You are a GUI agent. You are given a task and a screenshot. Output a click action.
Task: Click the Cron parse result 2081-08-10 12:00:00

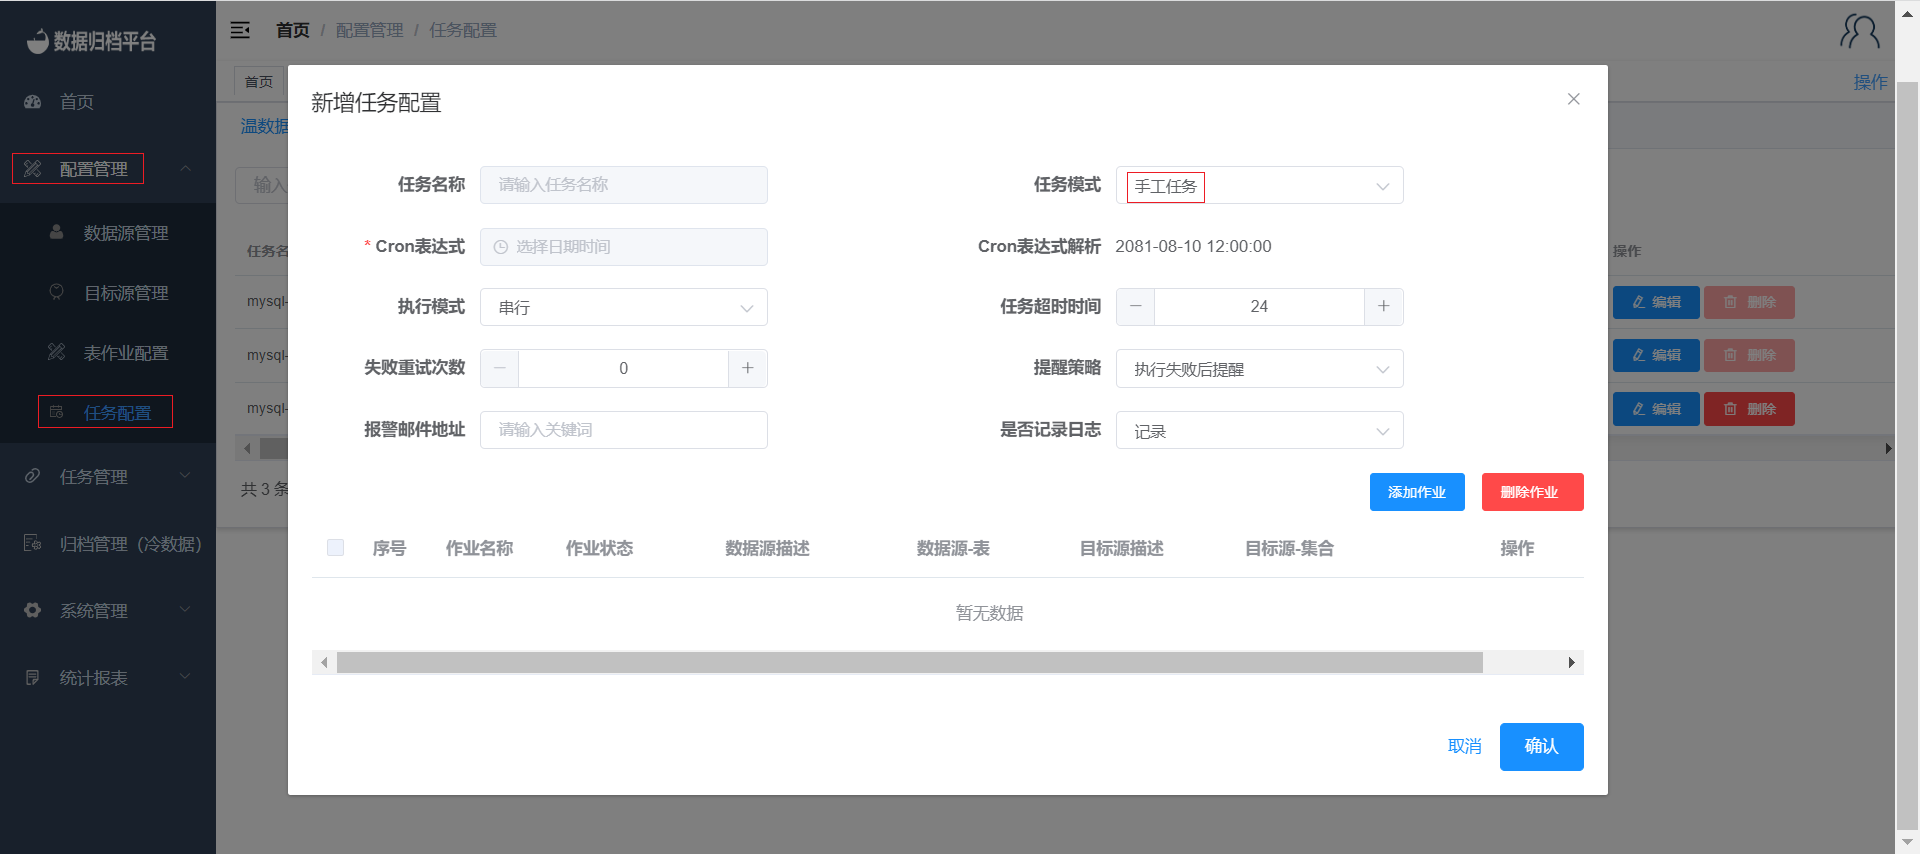point(1193,247)
